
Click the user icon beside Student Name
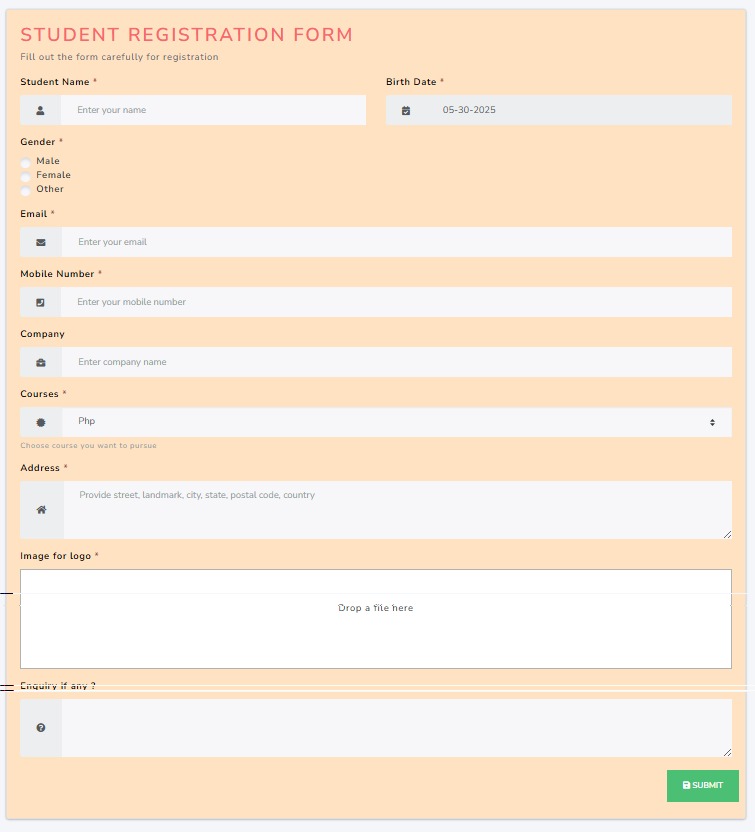click(40, 110)
